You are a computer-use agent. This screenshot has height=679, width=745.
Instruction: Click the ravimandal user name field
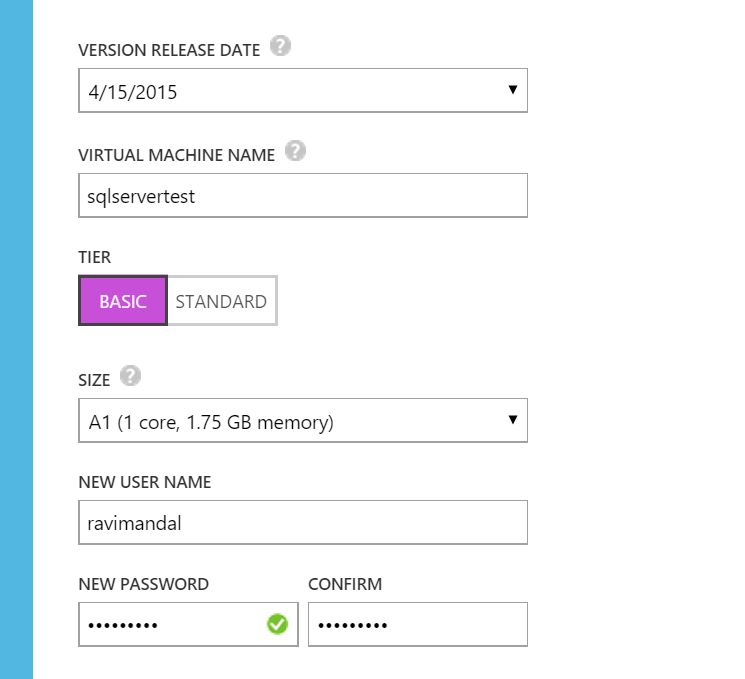click(302, 523)
